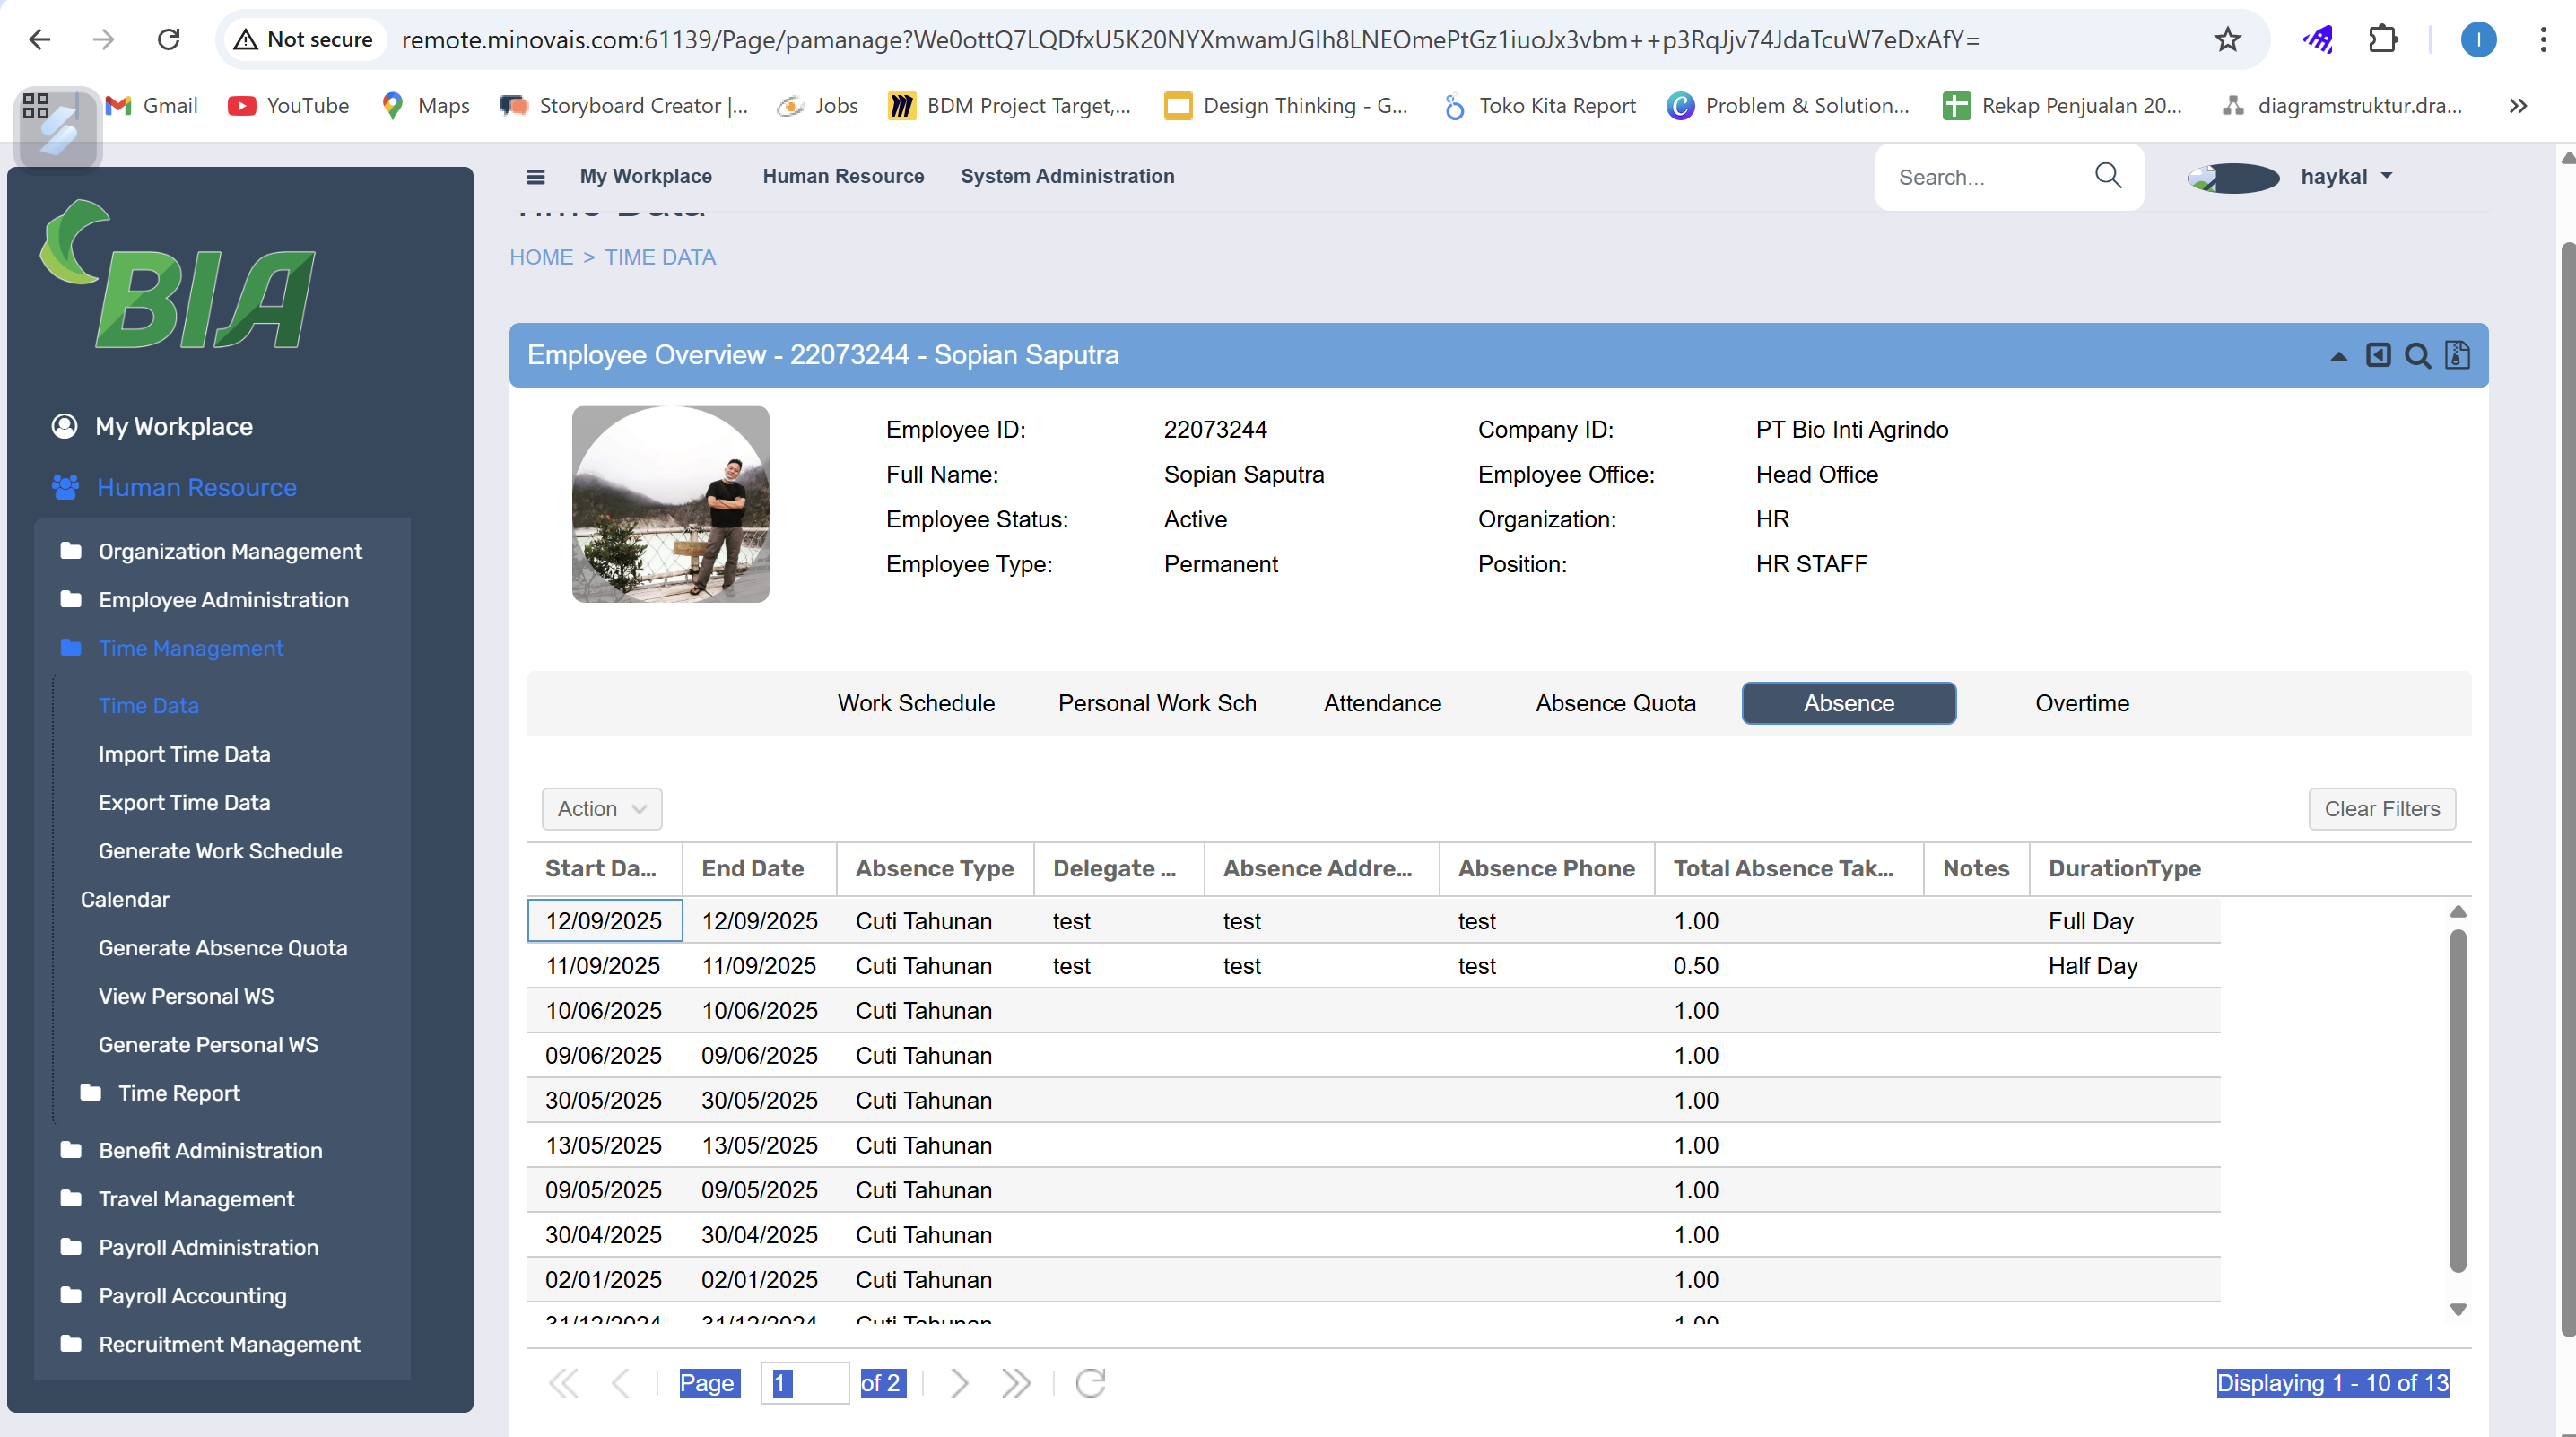This screenshot has width=2576, height=1437.
Task: Collapse the Employee Overview panel with up arrow
Action: coord(2338,356)
